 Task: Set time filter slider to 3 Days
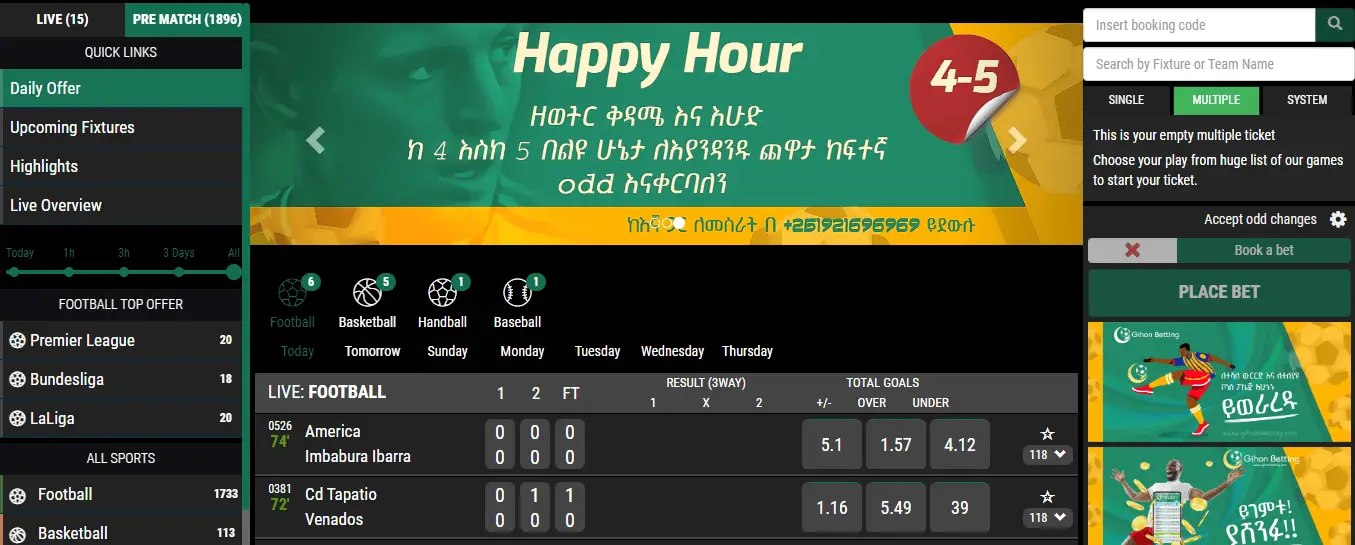tap(179, 271)
